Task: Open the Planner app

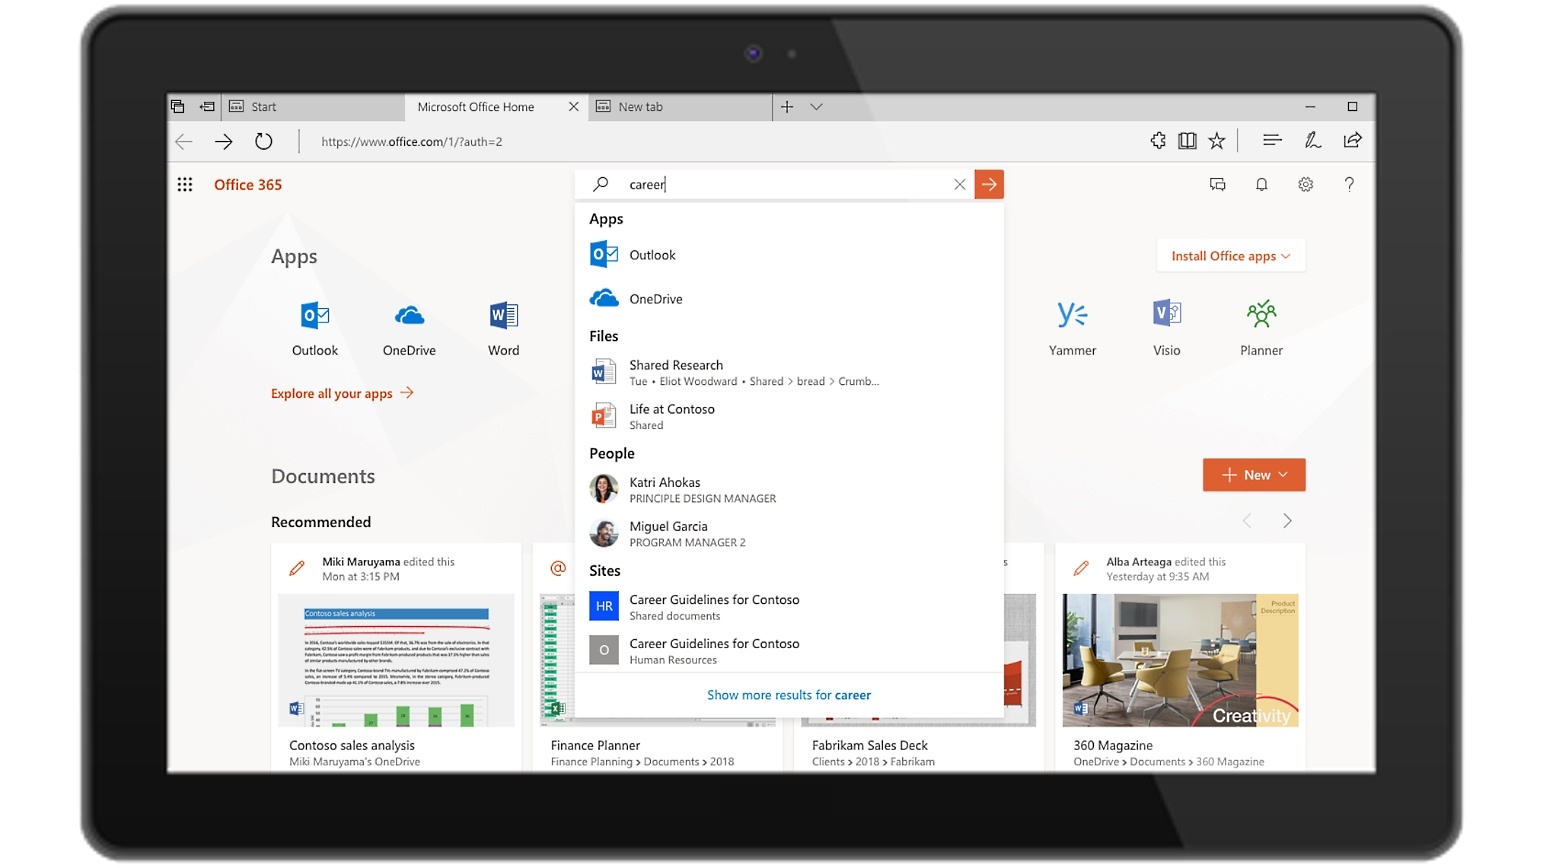Action: [x=1261, y=328]
